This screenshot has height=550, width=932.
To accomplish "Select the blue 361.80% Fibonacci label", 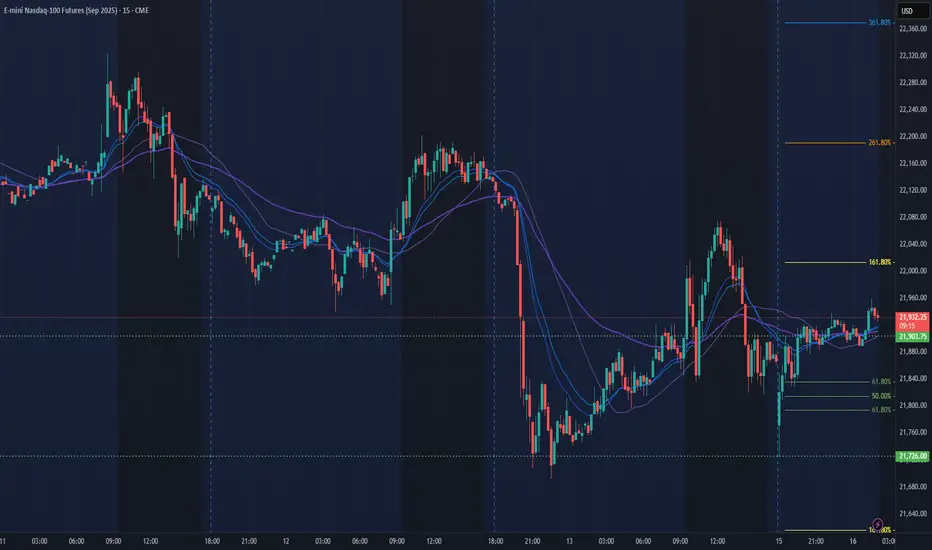I will pyautogui.click(x=880, y=23).
